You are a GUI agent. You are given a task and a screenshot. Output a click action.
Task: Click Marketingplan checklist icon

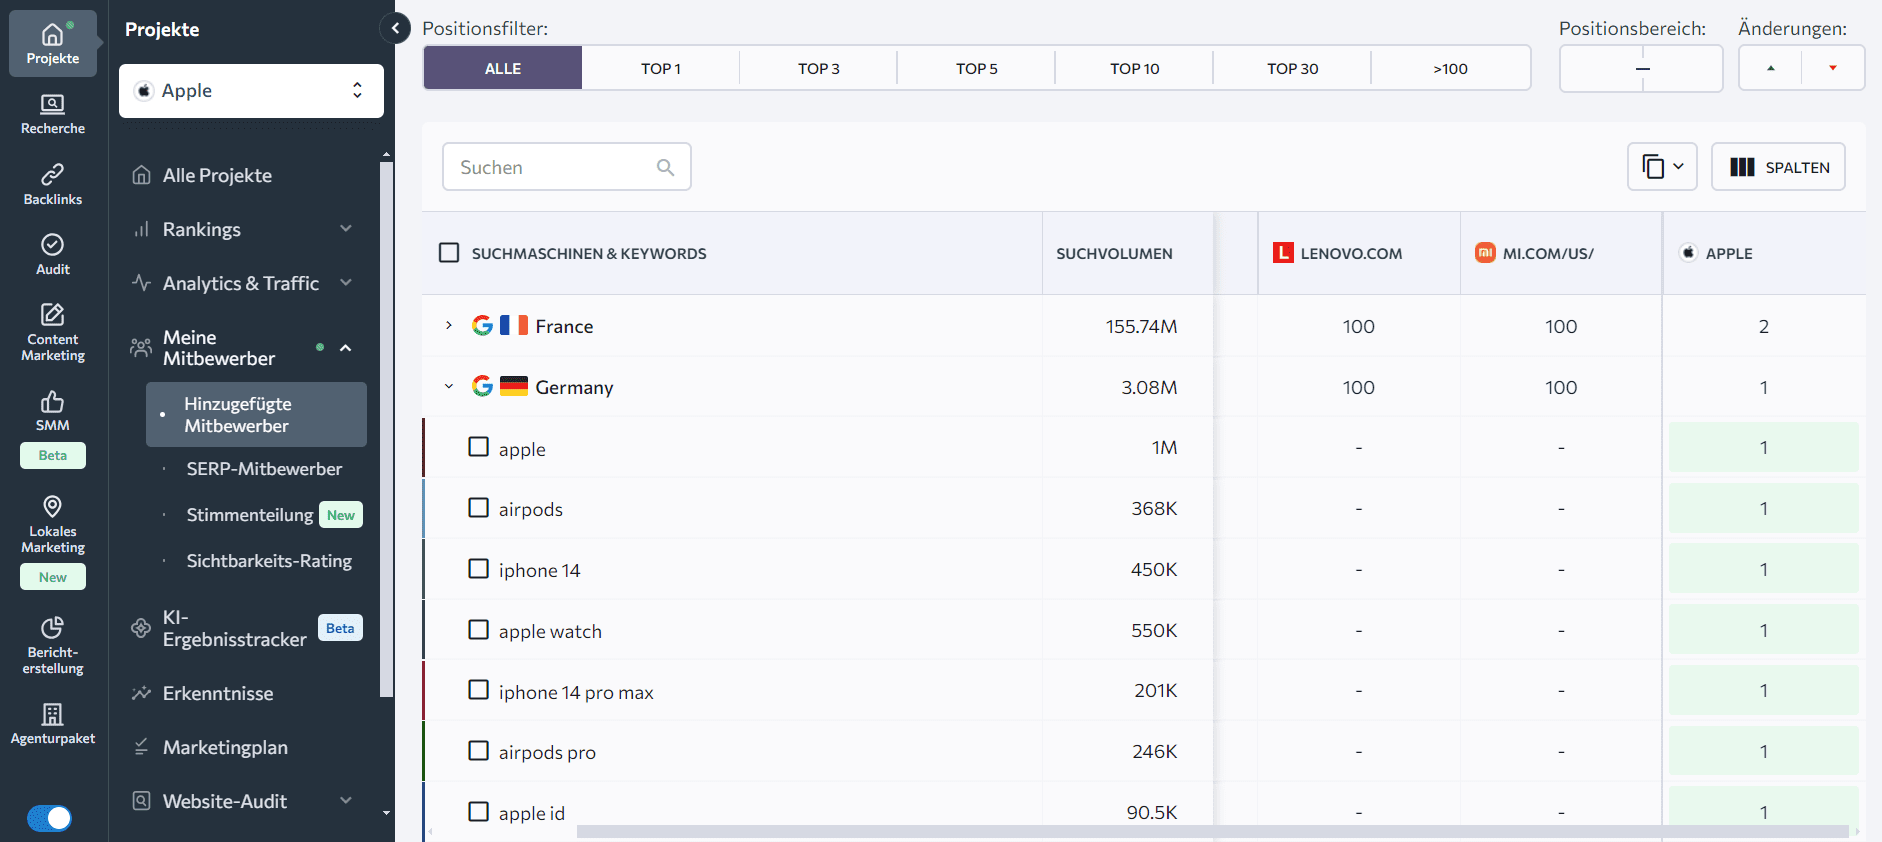[142, 747]
